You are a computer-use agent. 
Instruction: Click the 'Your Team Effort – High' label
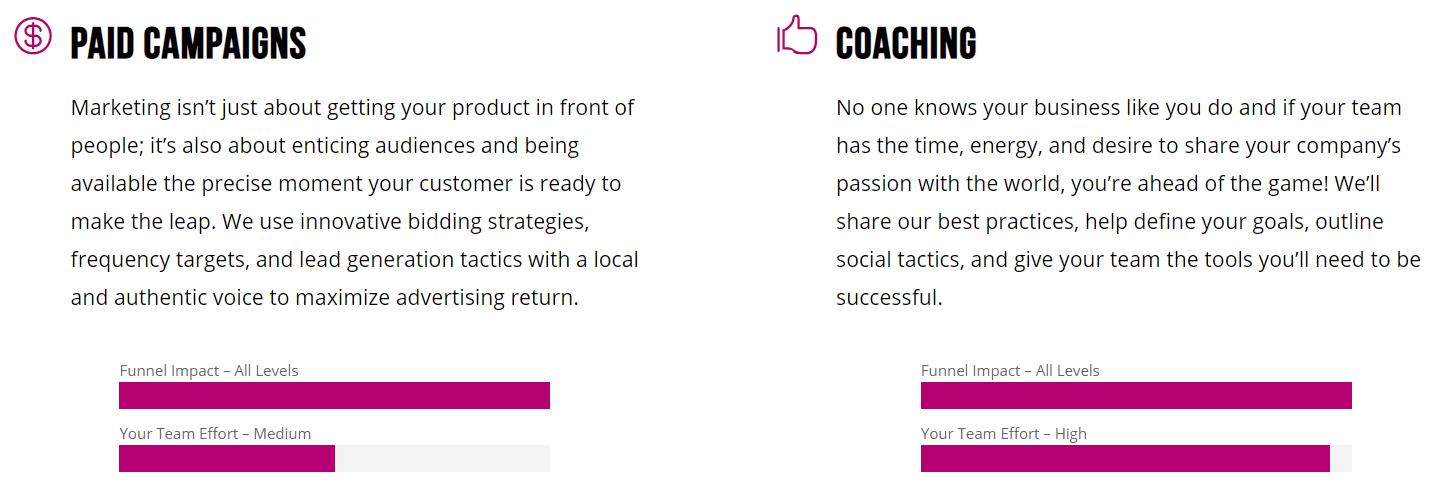[x=1003, y=434]
